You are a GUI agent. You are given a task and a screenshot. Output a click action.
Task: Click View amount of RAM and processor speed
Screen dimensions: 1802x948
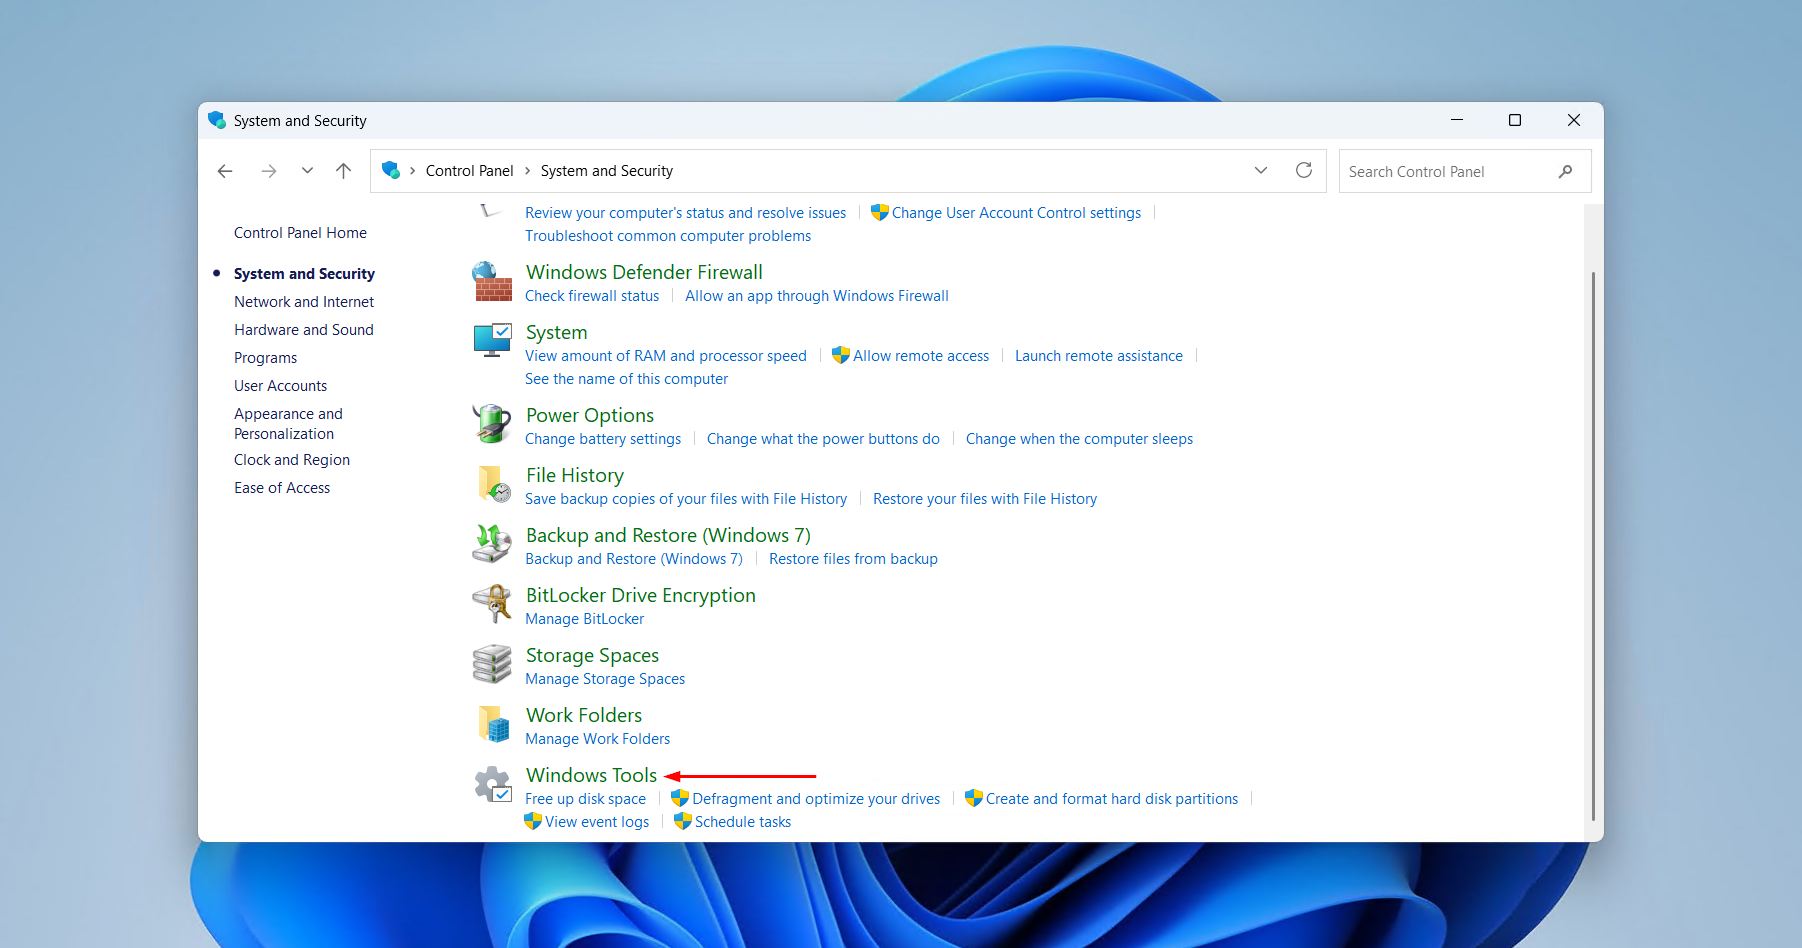pos(666,356)
